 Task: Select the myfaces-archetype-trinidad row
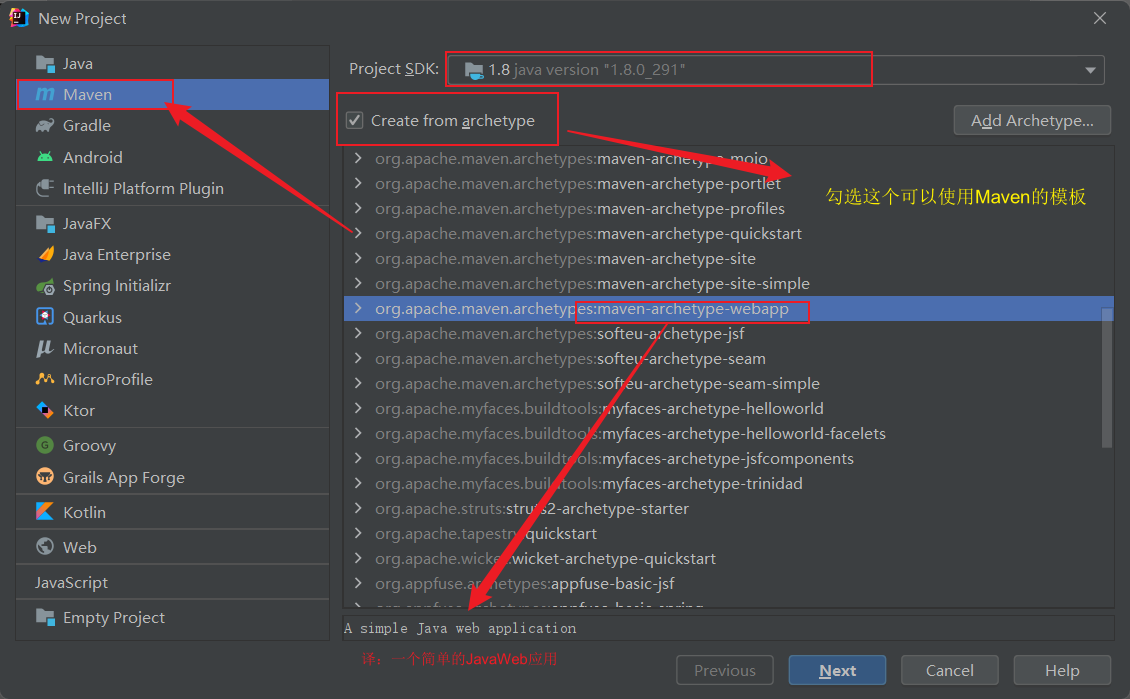729,484
